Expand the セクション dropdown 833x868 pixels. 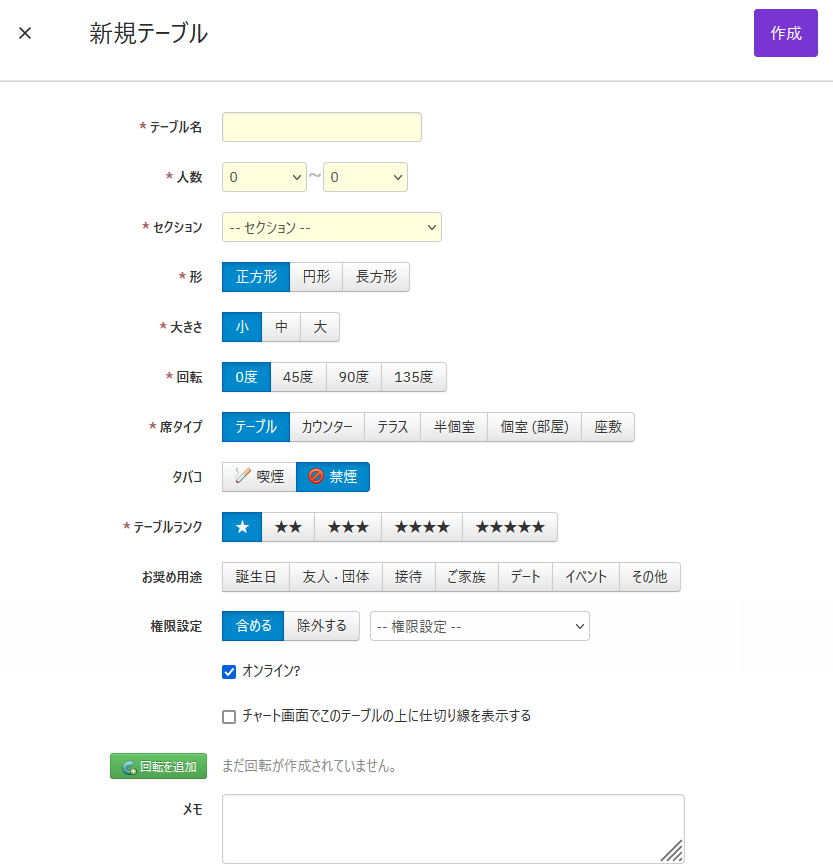[x=331, y=227]
